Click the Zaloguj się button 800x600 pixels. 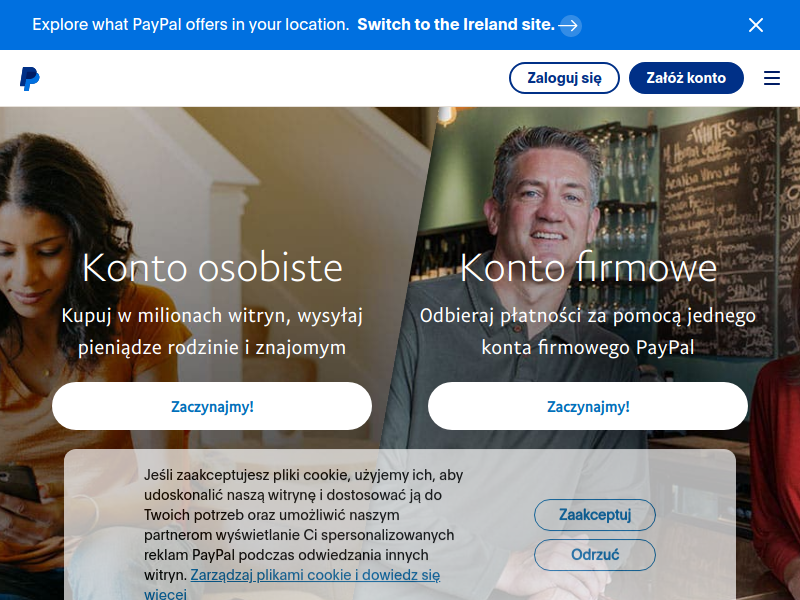pyautogui.click(x=564, y=78)
